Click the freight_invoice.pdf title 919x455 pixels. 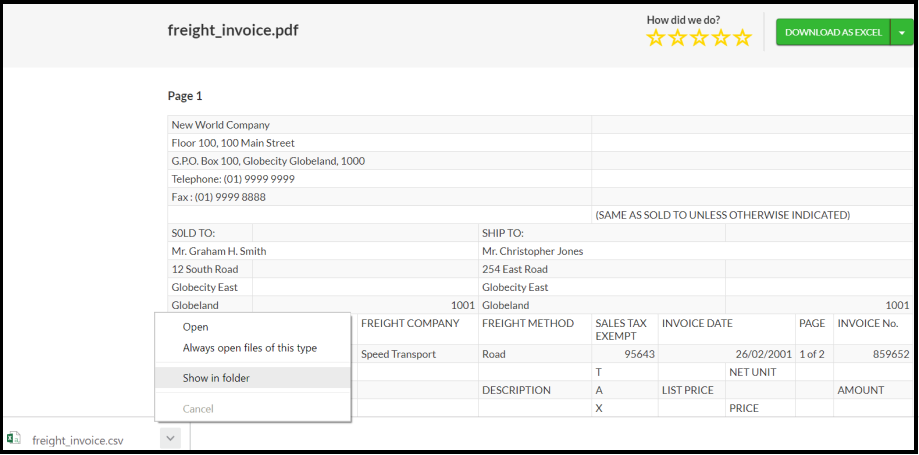[x=233, y=30]
